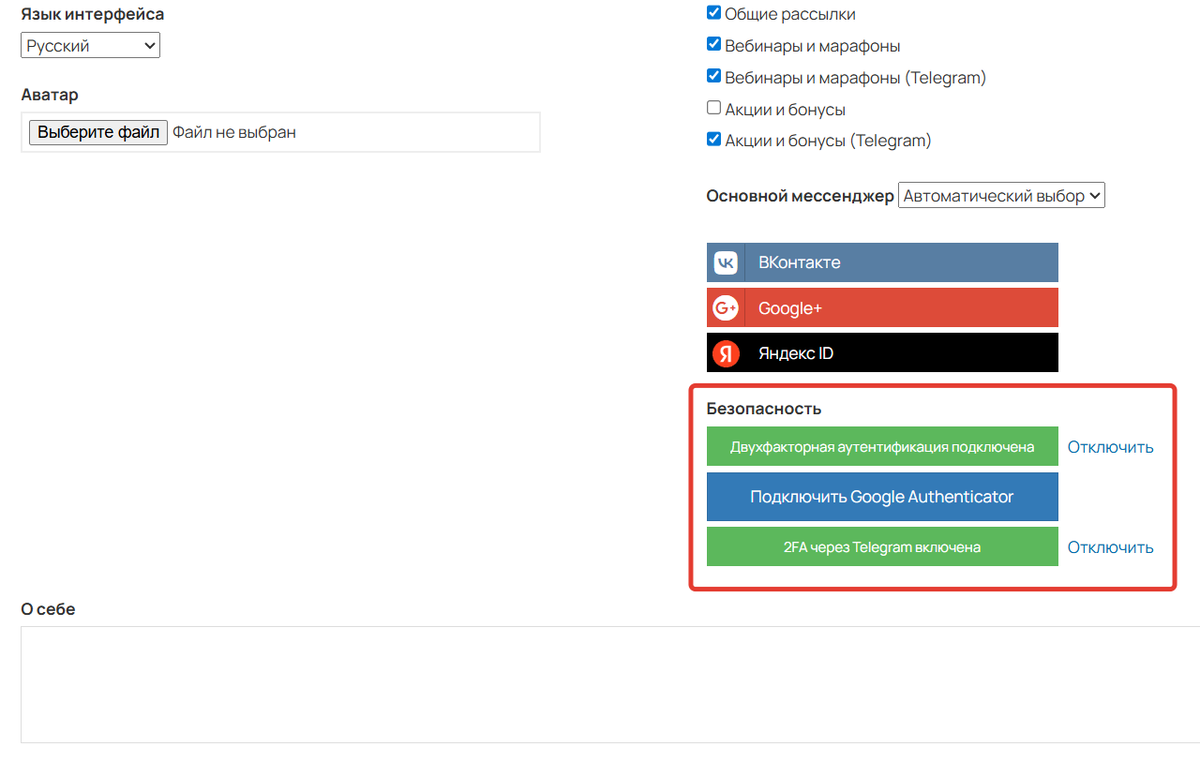Sign in with Яндекс ID button
This screenshot has height=762, width=1200.
point(900,354)
